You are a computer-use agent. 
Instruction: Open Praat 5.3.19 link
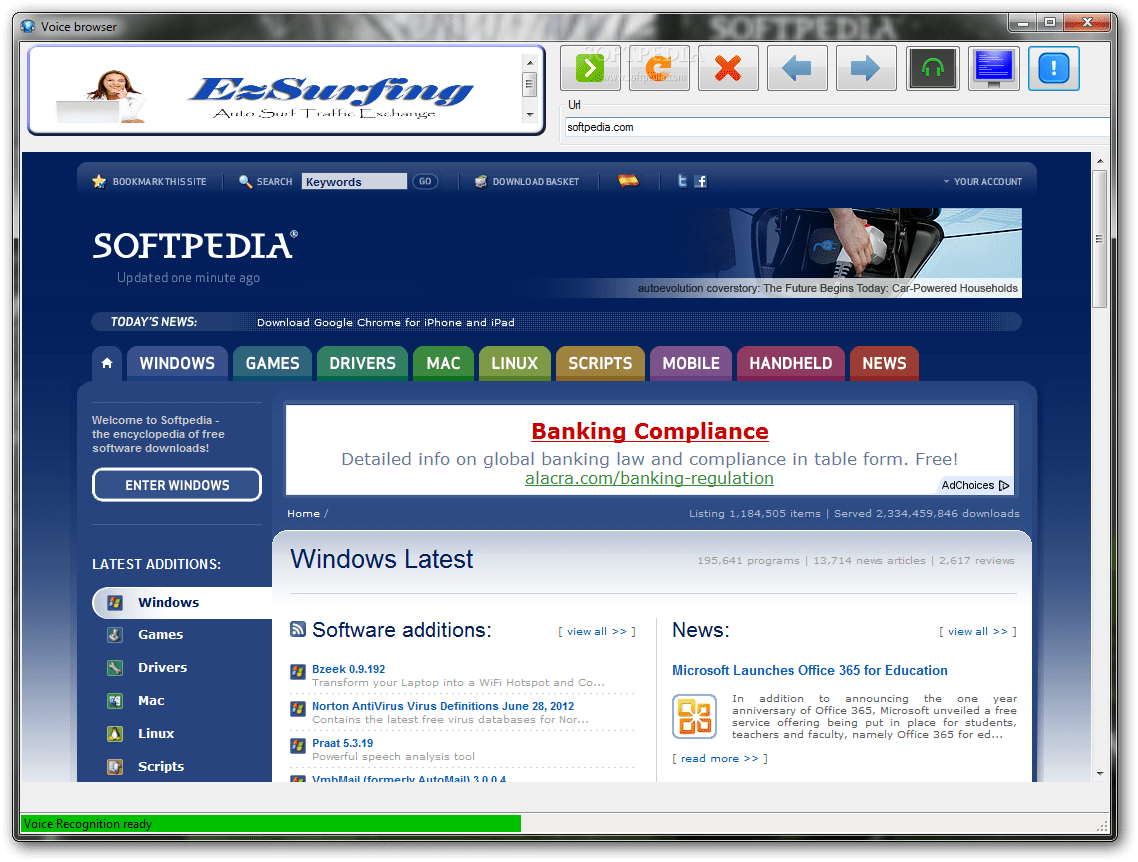(343, 743)
